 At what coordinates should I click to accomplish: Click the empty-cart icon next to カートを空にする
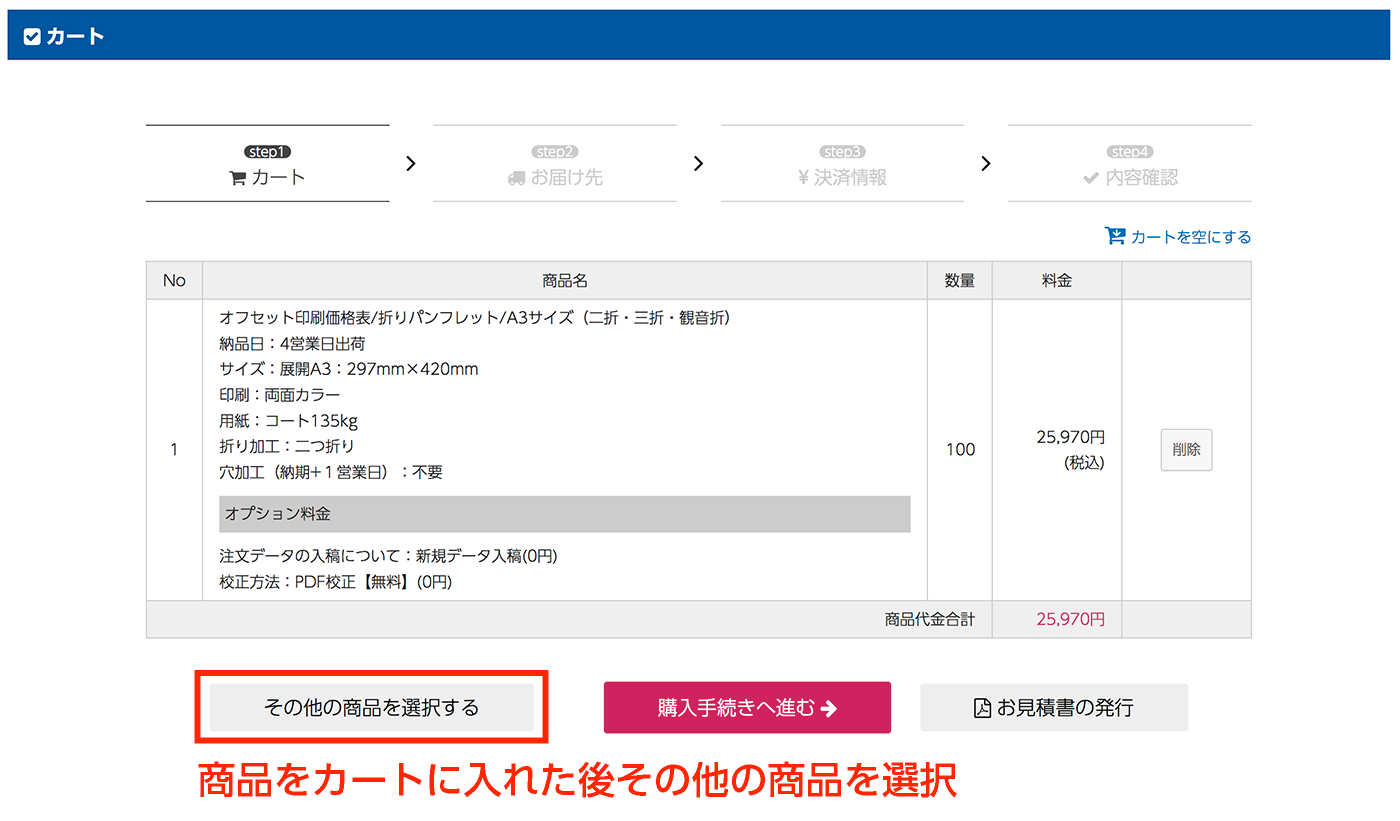click(x=1114, y=236)
